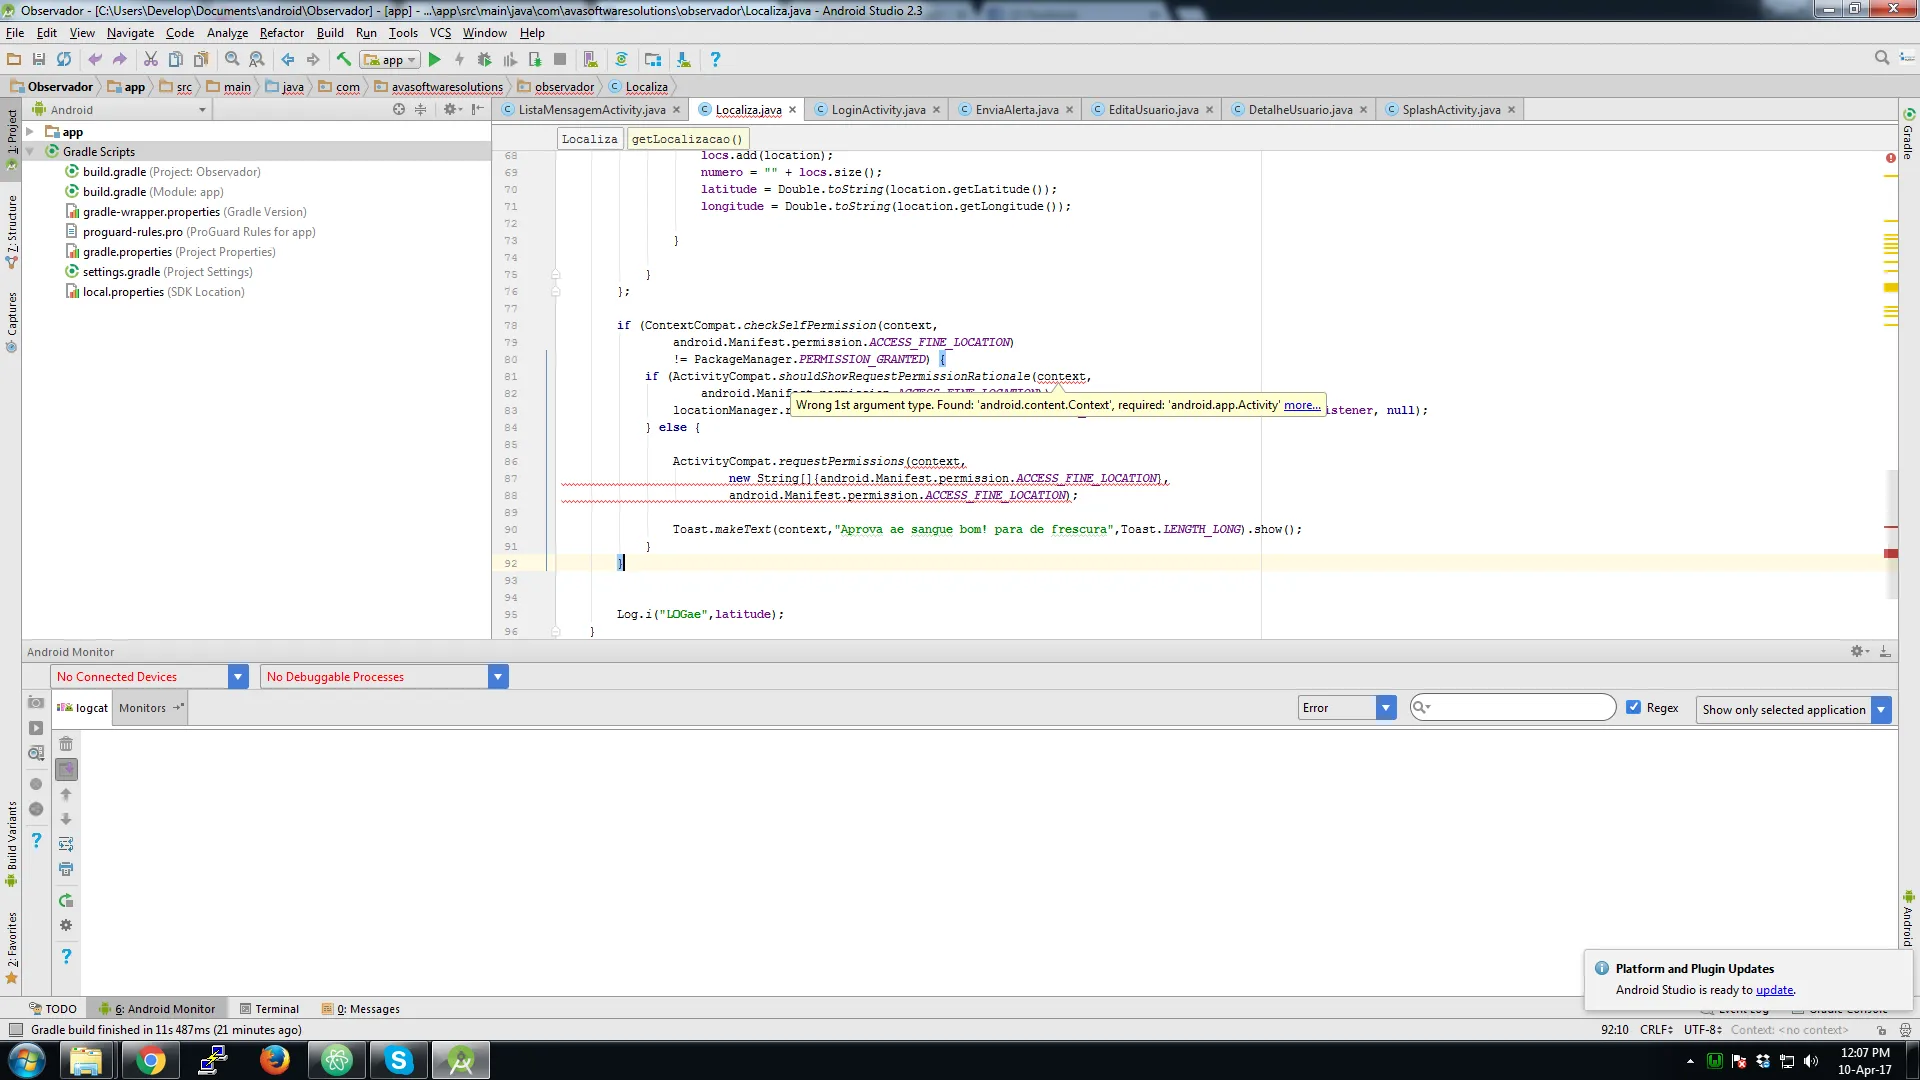Click the red error stripe marker in the editor's right gutter
This screenshot has height=1080, width=1920.
1890,553
